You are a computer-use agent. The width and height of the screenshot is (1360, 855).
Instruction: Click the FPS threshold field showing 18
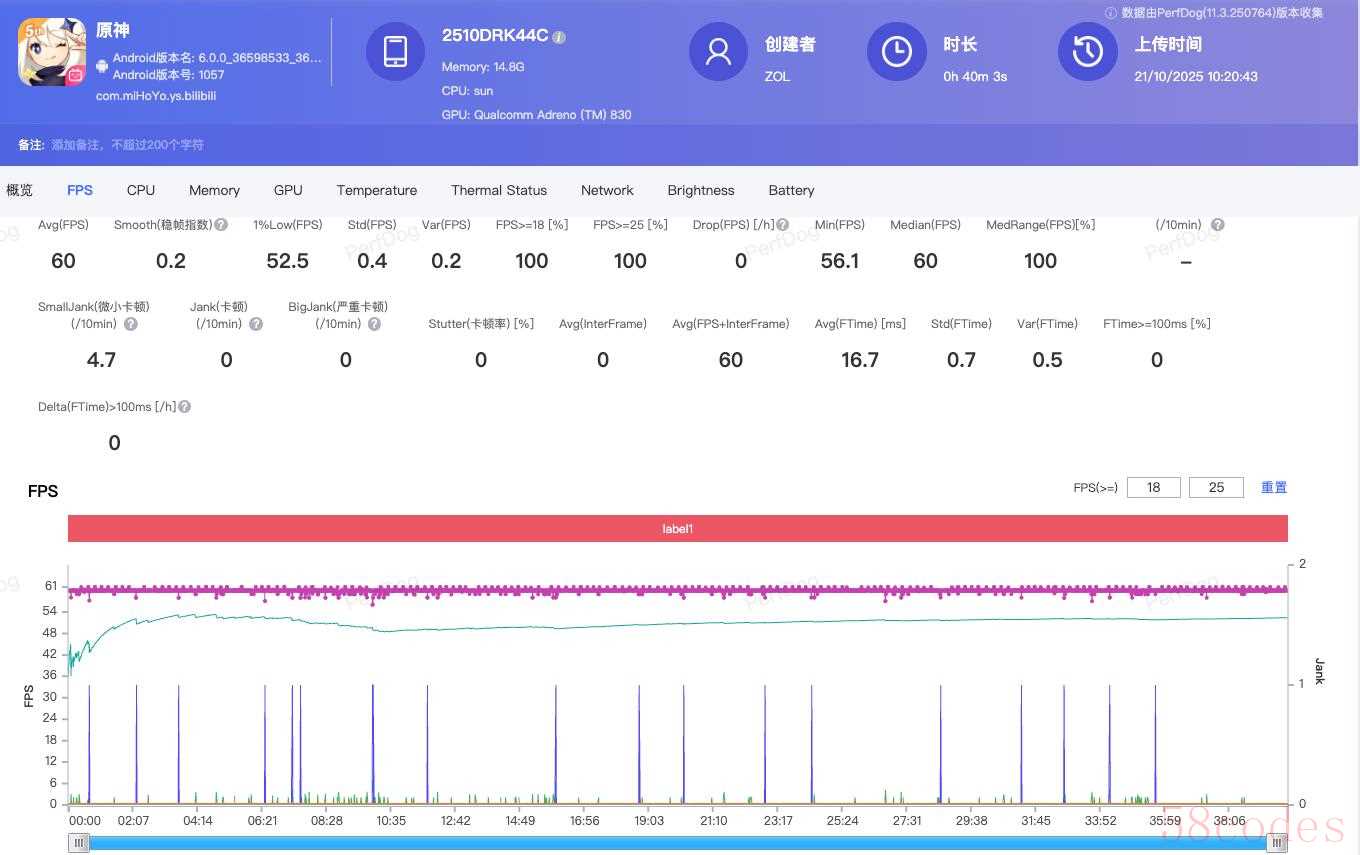click(1153, 487)
